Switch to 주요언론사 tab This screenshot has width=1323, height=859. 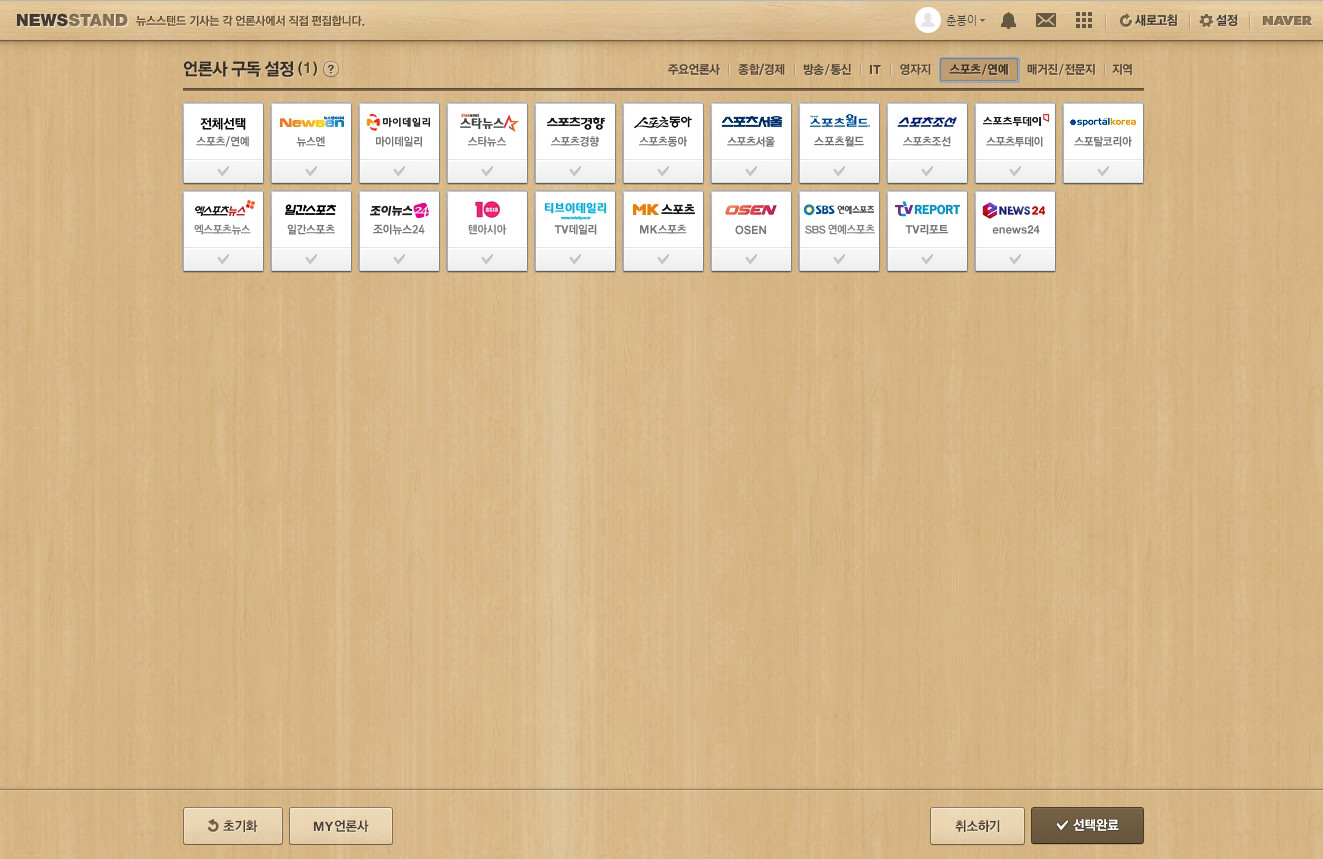pos(693,70)
